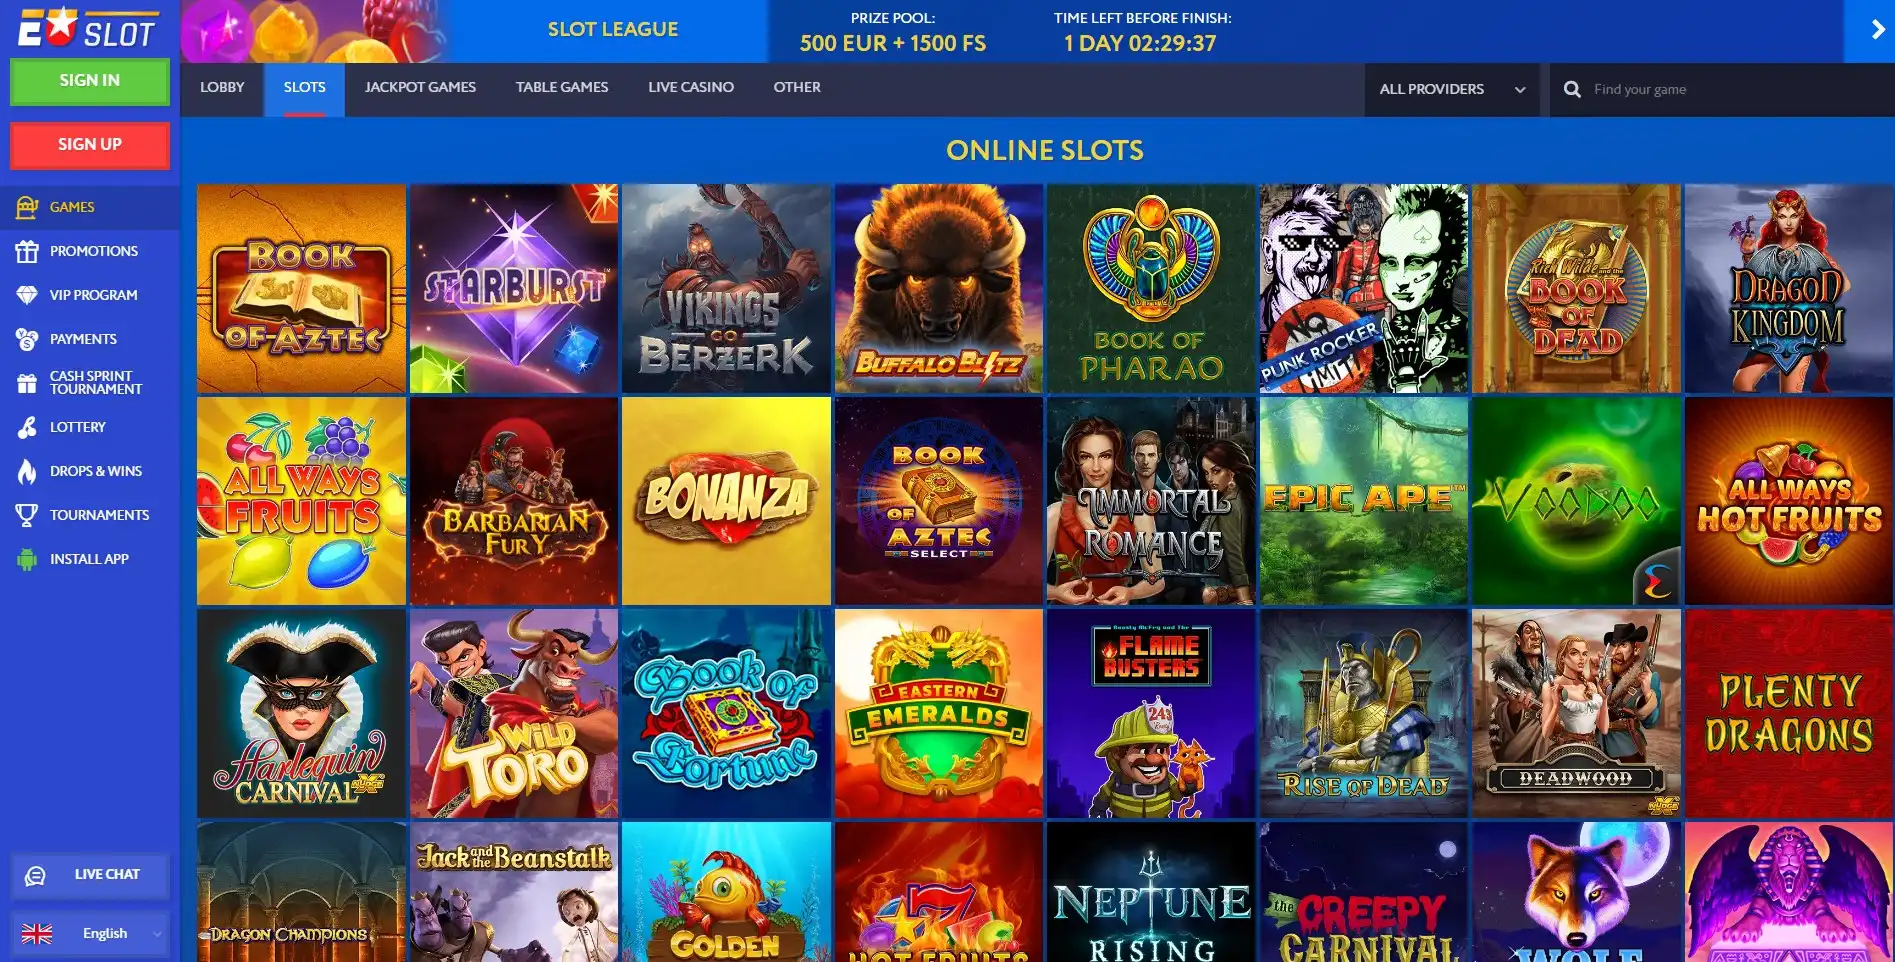The width and height of the screenshot is (1895, 962).
Task: Click the Games slot machine icon
Action: tap(27, 207)
